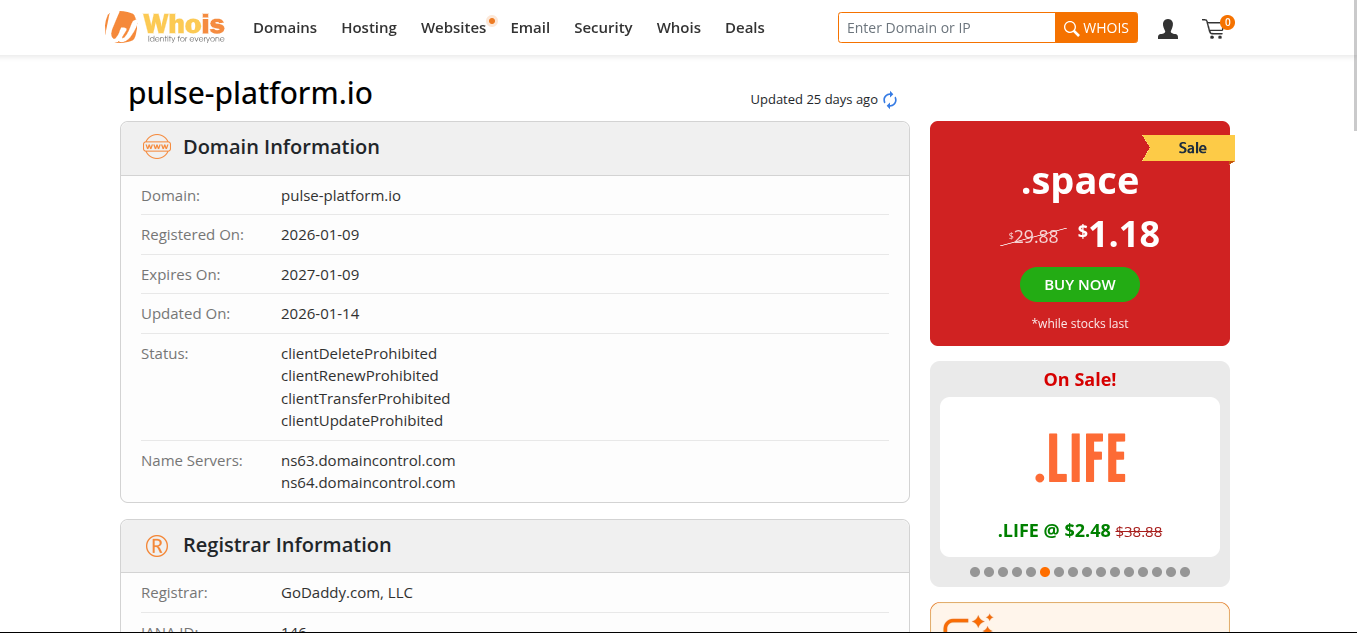Click the On Sale! heading

pos(1080,380)
